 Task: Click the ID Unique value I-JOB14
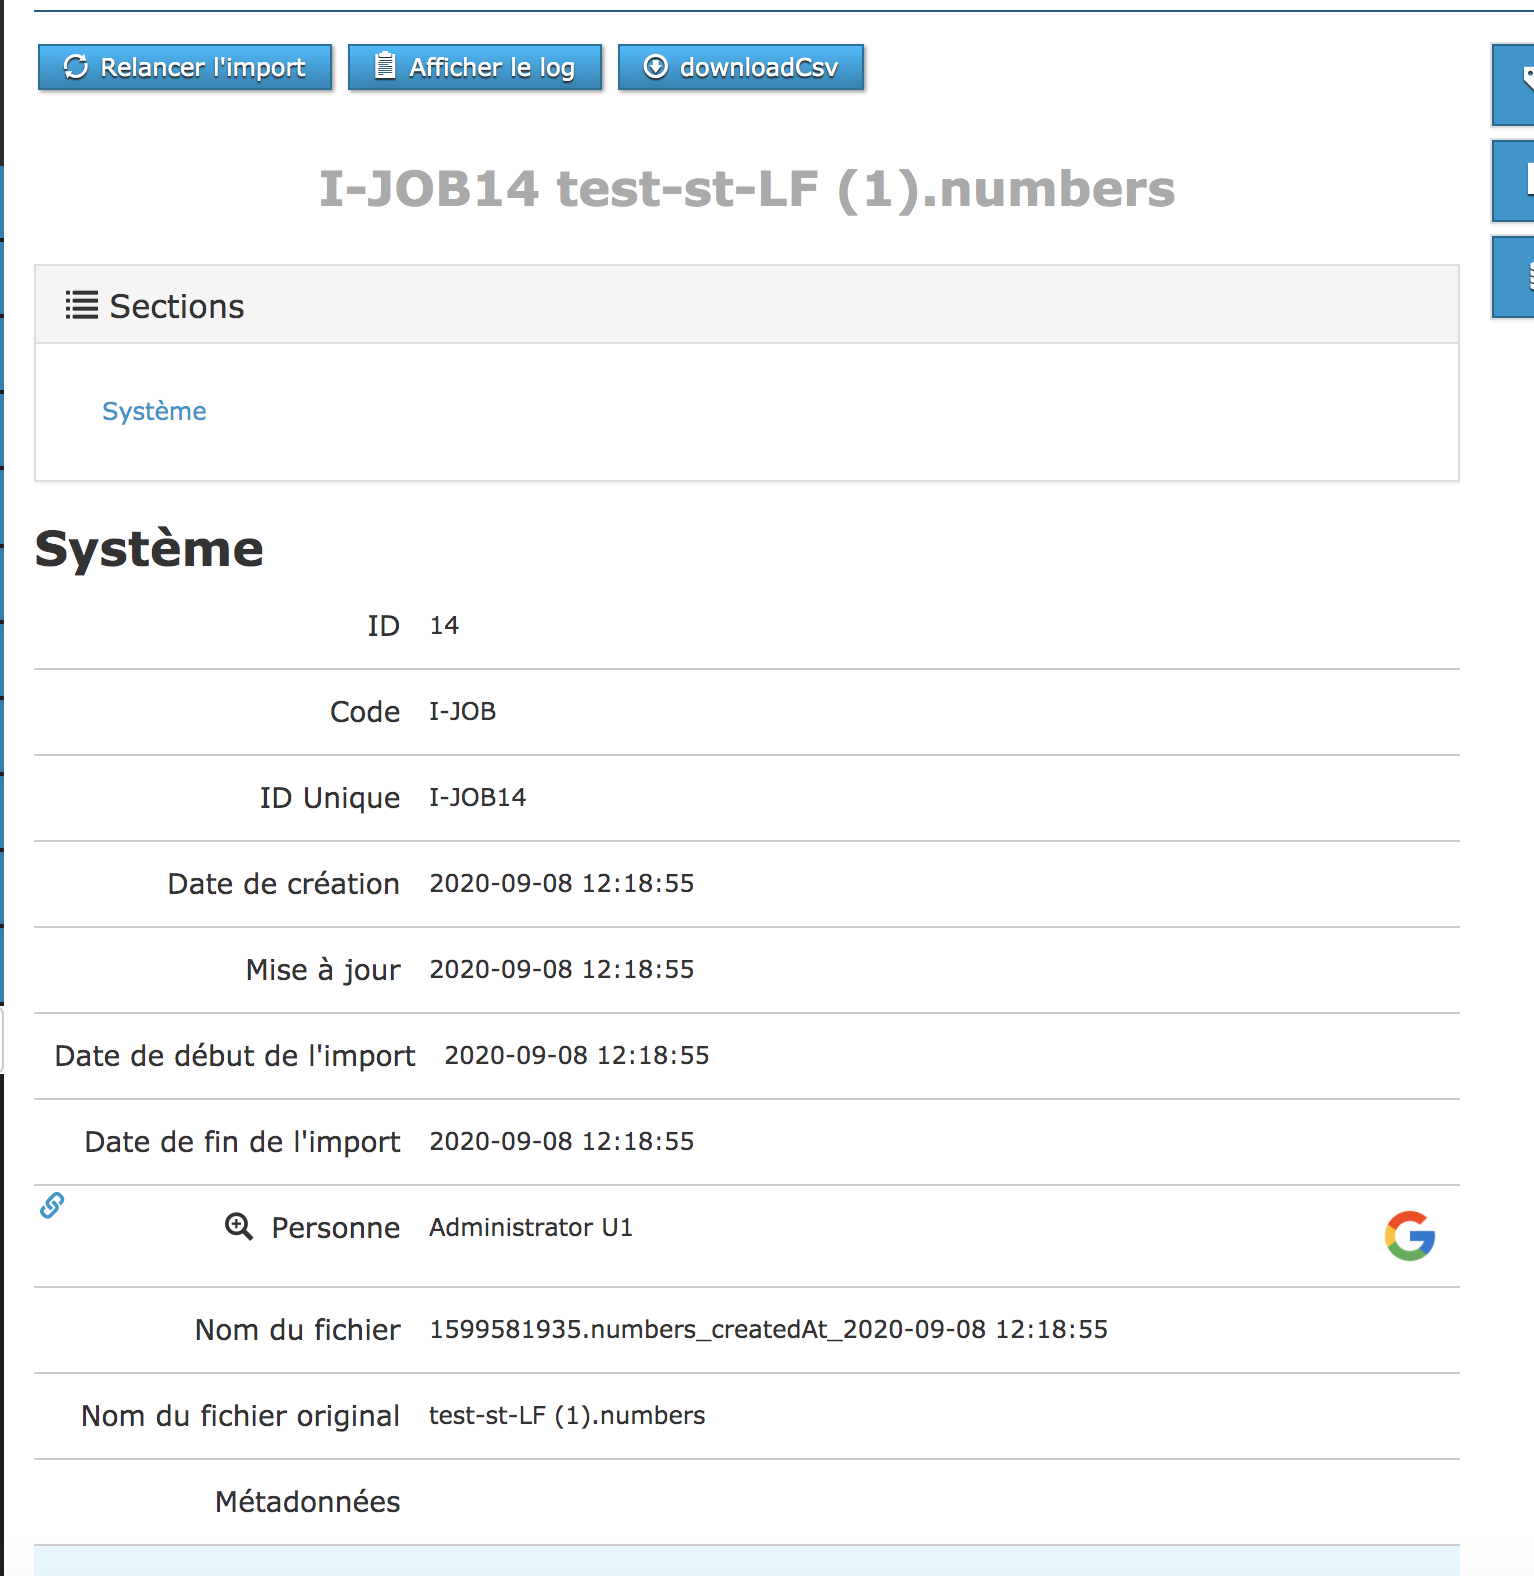(x=477, y=797)
